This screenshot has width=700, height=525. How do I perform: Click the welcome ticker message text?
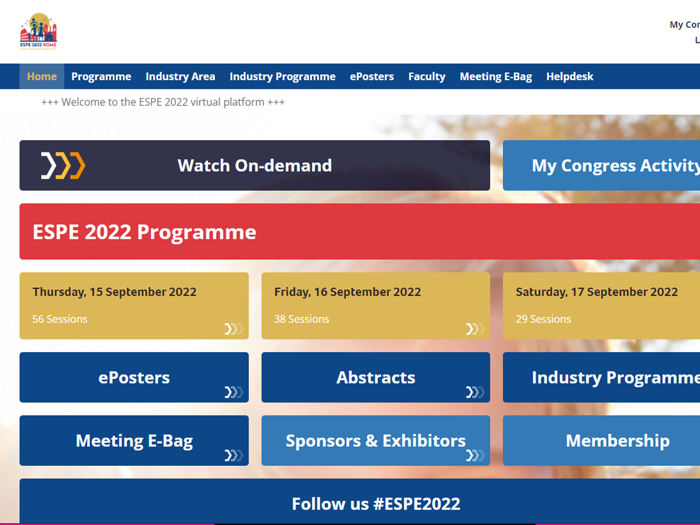pyautogui.click(x=163, y=102)
